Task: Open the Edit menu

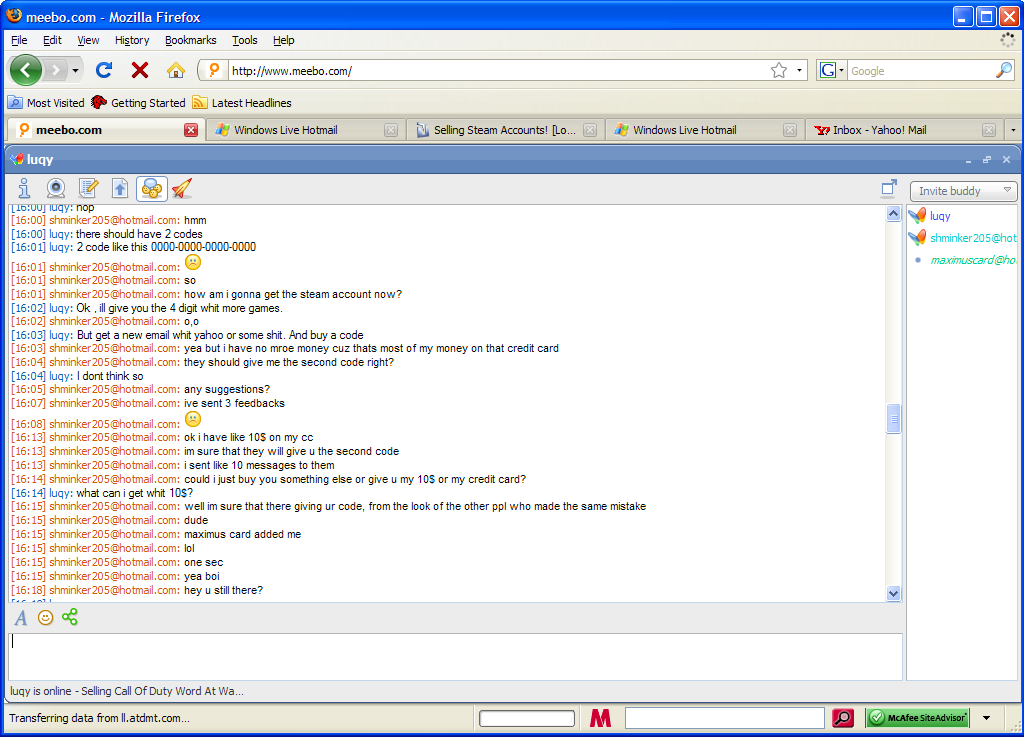Action: (52, 40)
